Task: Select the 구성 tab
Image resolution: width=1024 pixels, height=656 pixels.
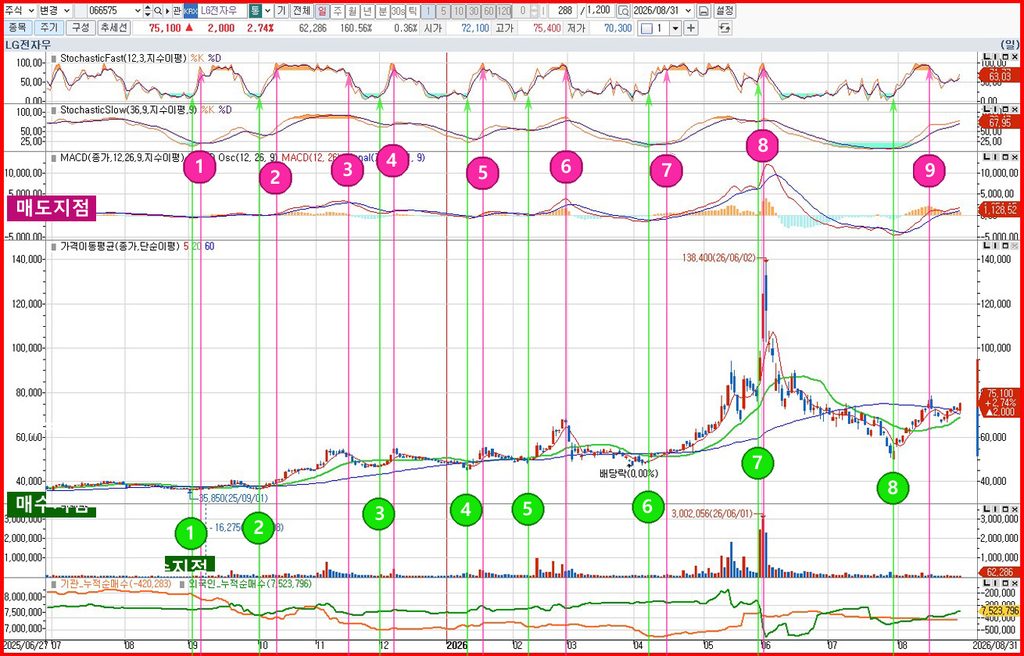Action: click(x=80, y=28)
